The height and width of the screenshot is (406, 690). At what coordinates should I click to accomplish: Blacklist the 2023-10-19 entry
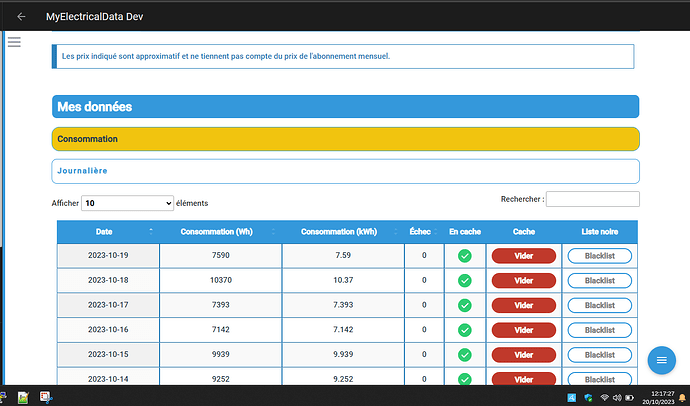(x=599, y=256)
